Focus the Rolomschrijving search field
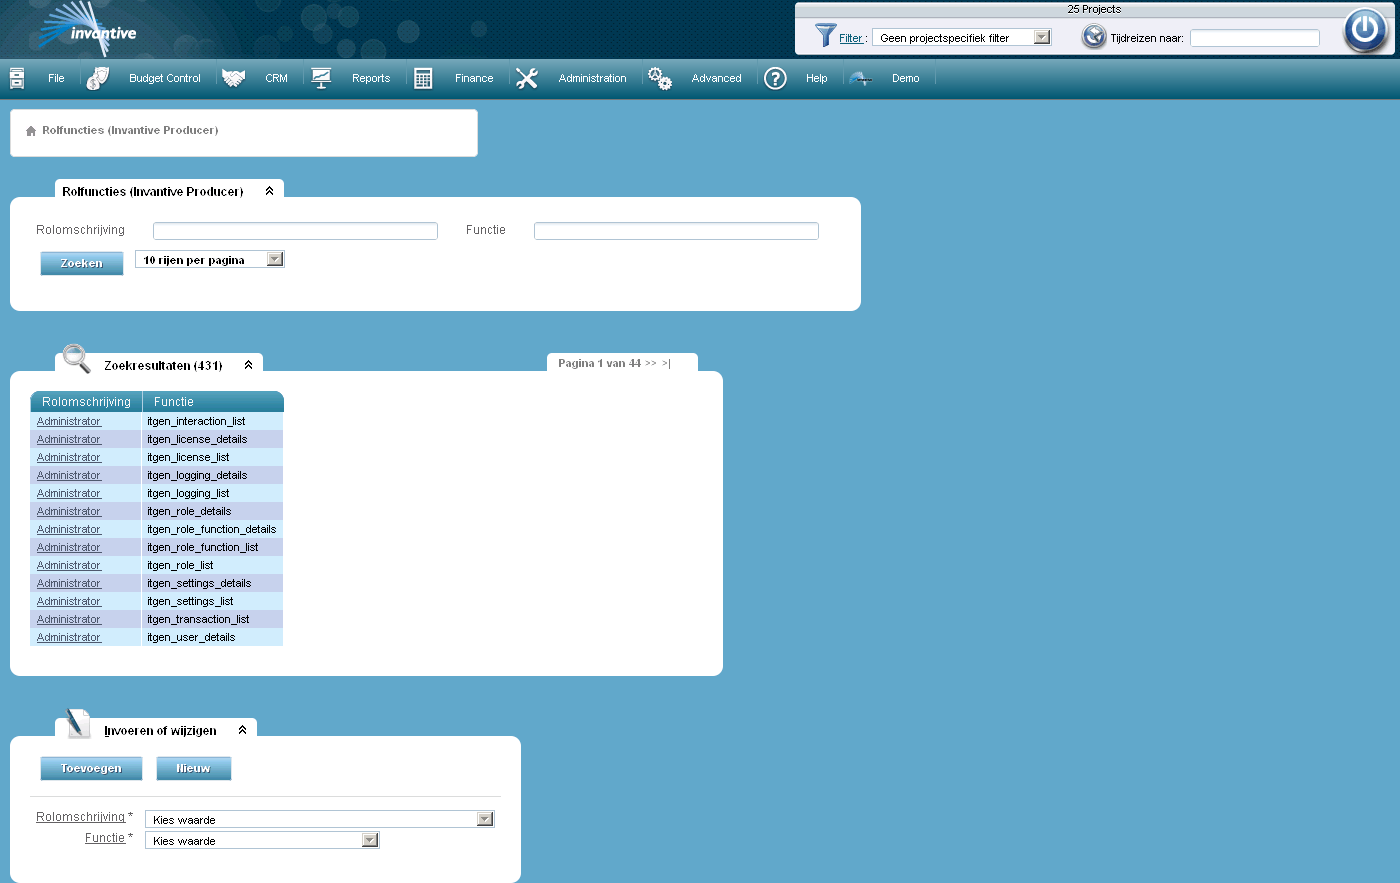 click(x=295, y=231)
